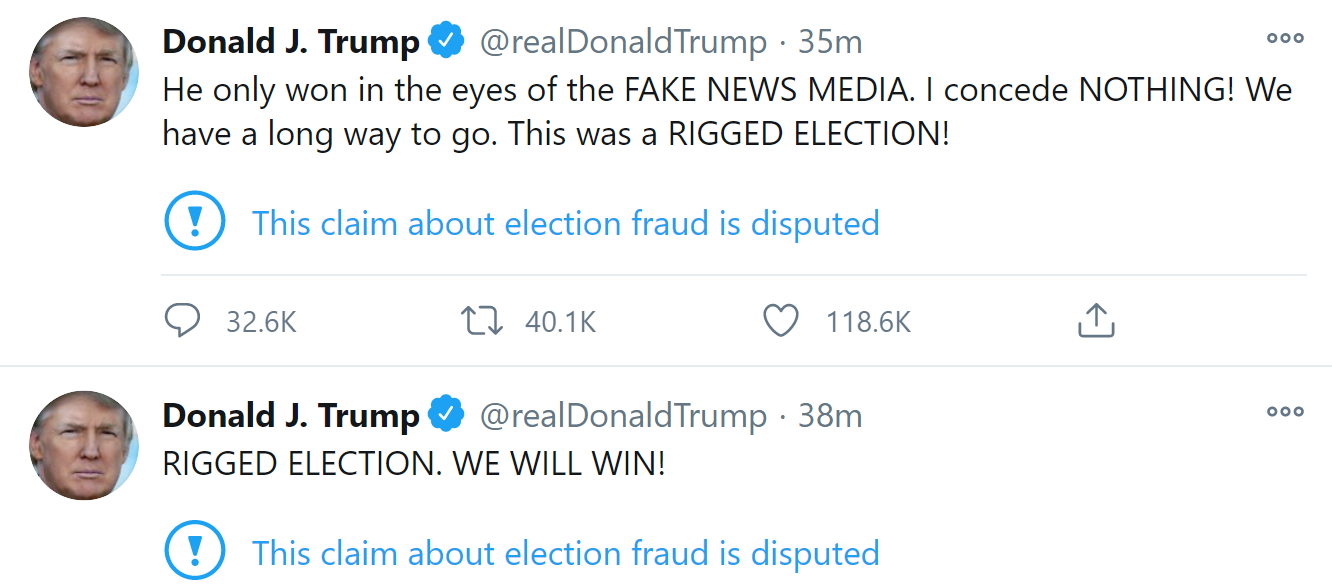Click disputed exclamation icon on second tweet
The width and height of the screenshot is (1332, 587).
pyautogui.click(x=195, y=552)
